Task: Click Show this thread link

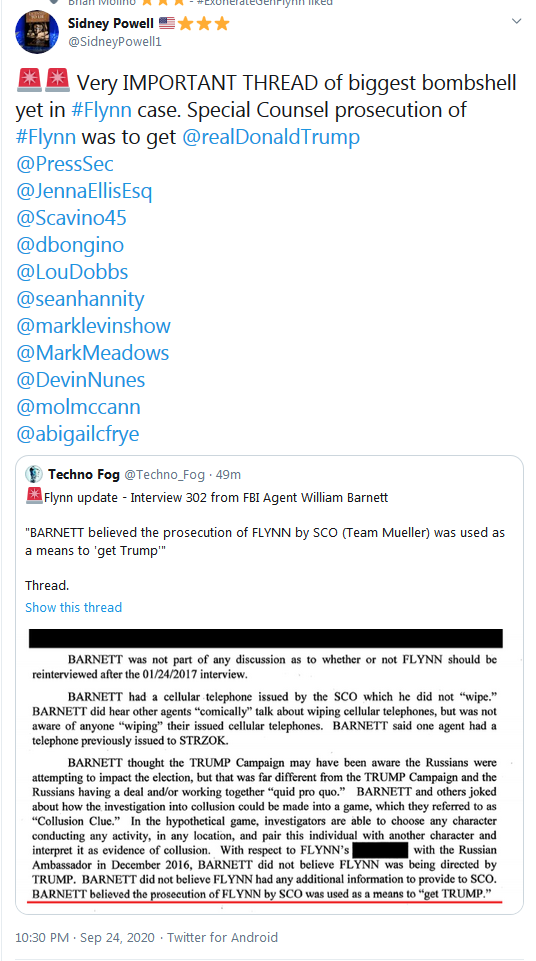Action: click(74, 607)
